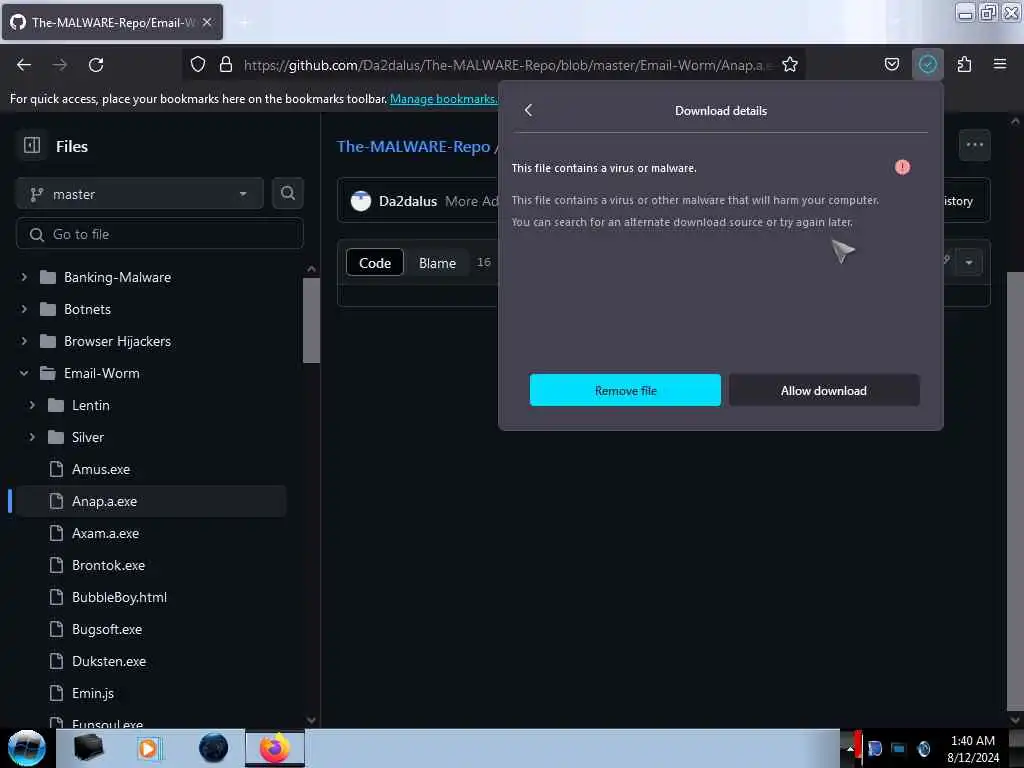Image resolution: width=1024 pixels, height=768 pixels.
Task: Reload the page with the refresh icon
Action: 96,65
